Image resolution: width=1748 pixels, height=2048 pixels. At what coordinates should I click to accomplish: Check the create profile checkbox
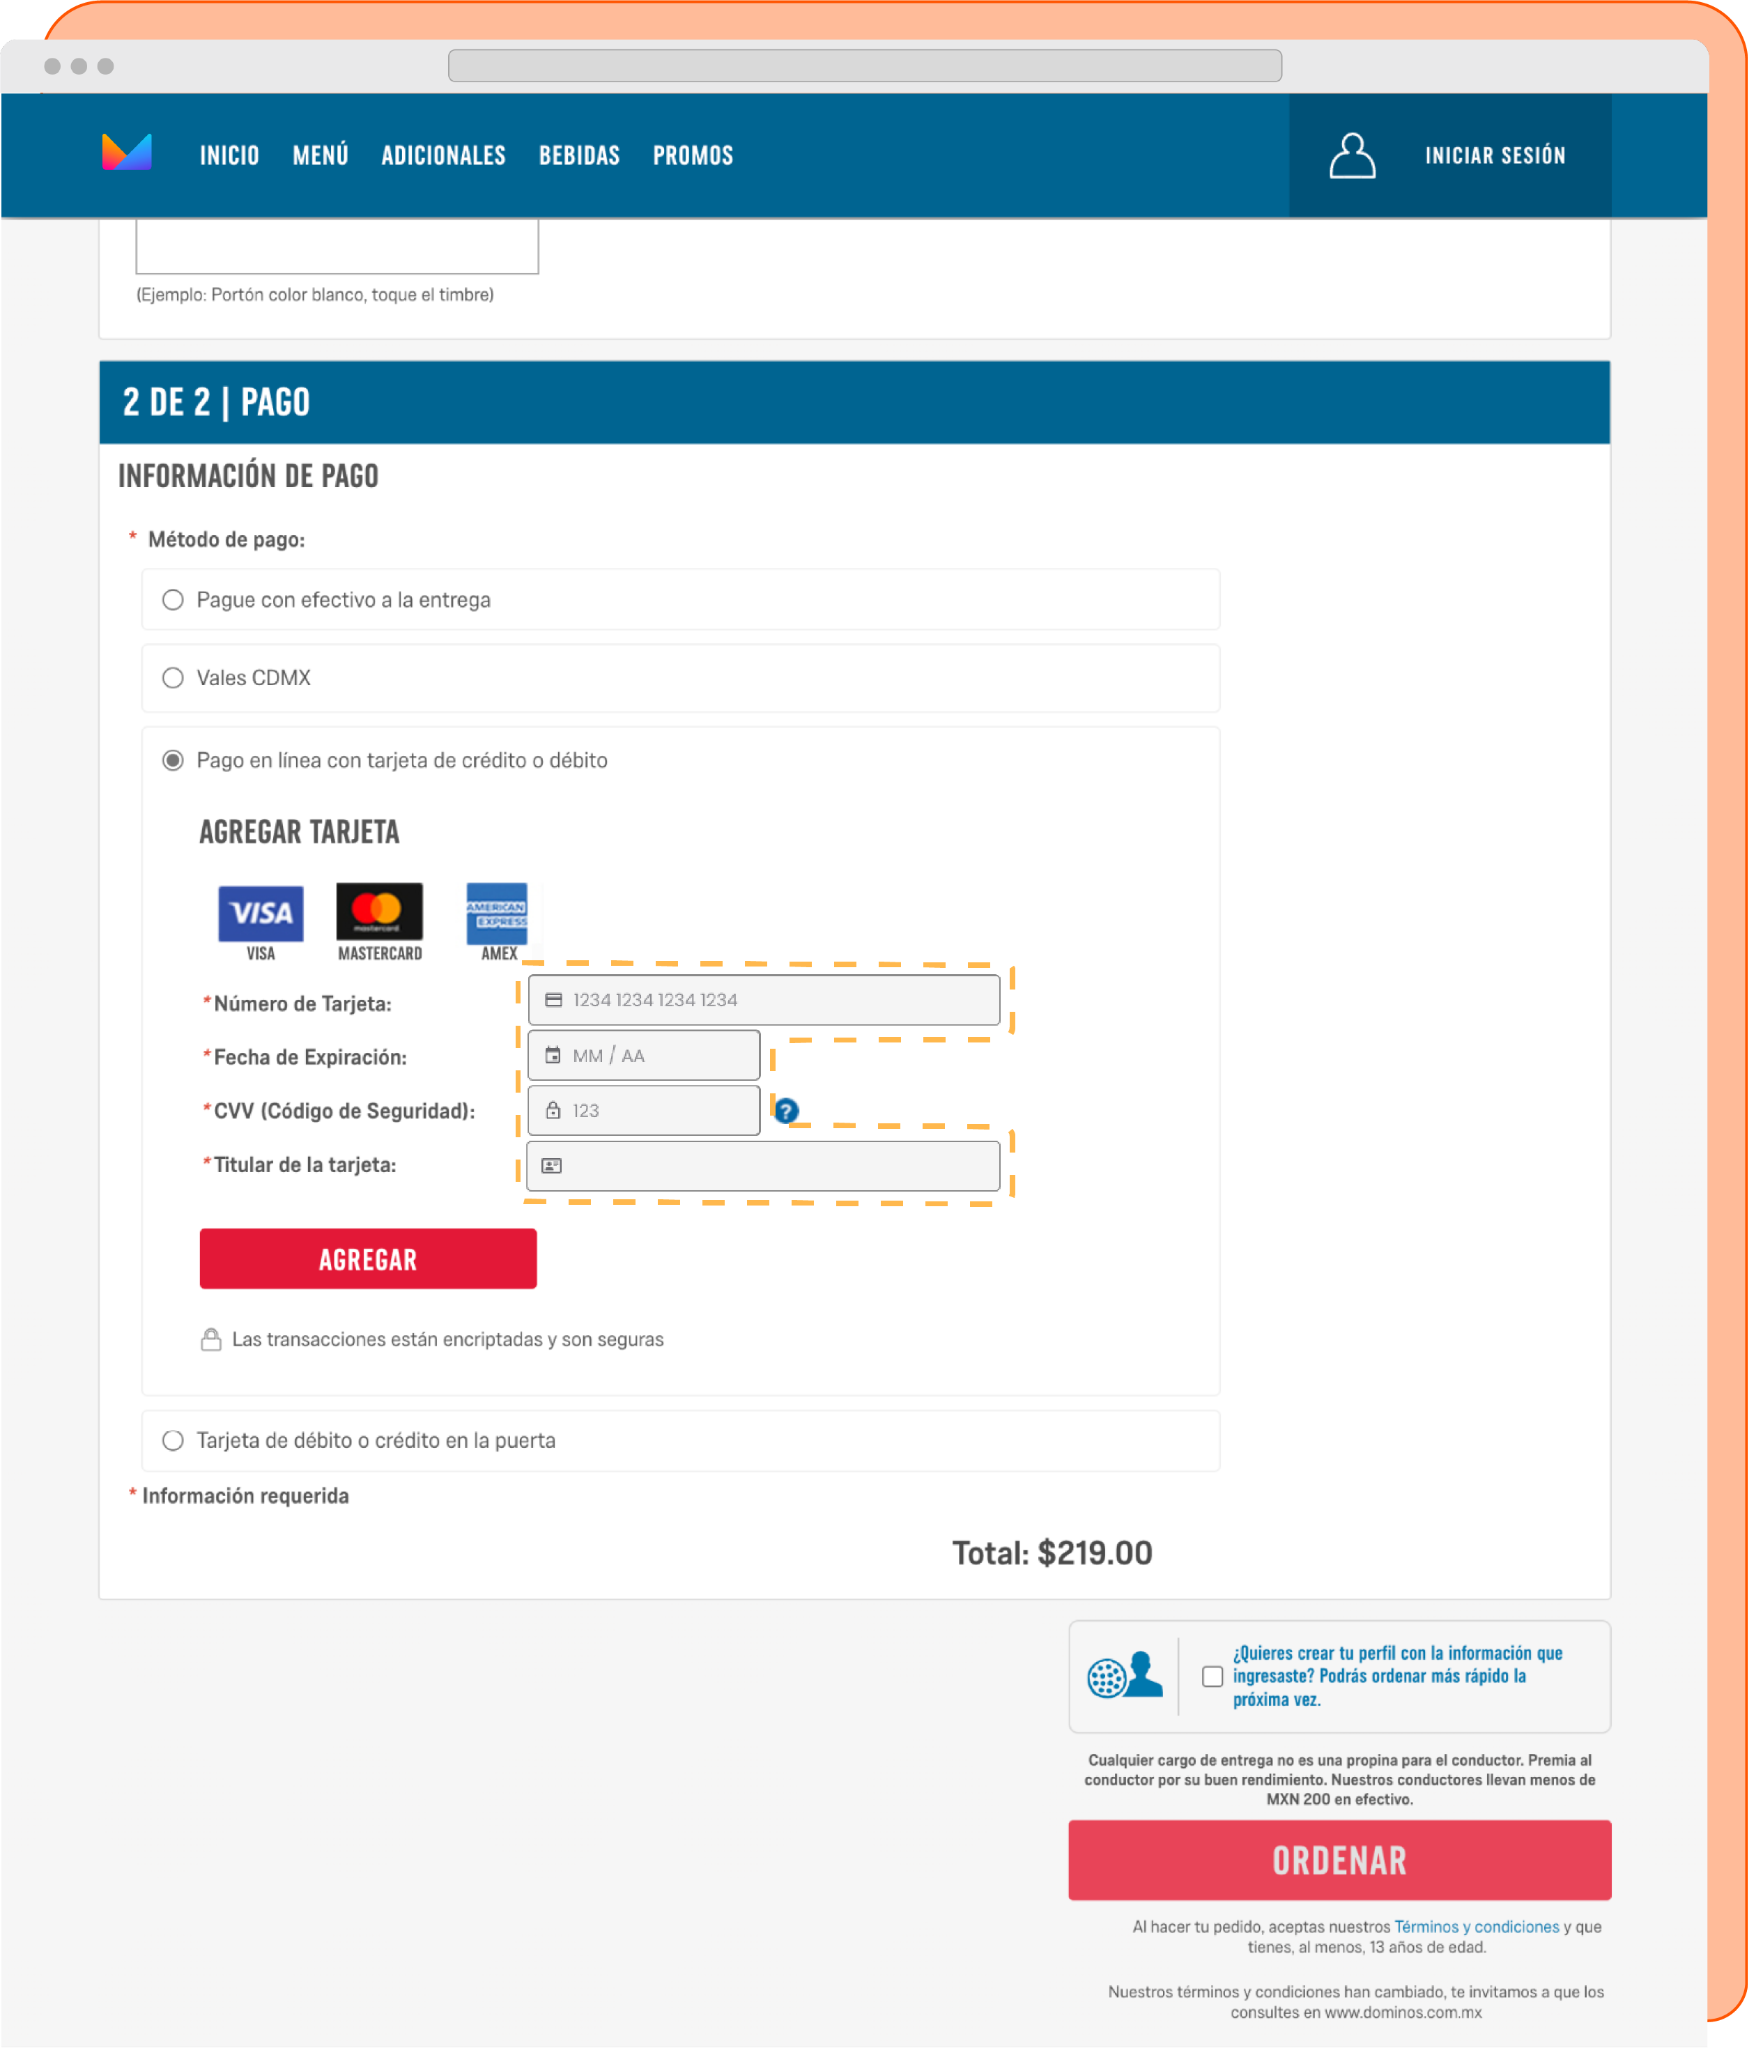tap(1212, 1676)
